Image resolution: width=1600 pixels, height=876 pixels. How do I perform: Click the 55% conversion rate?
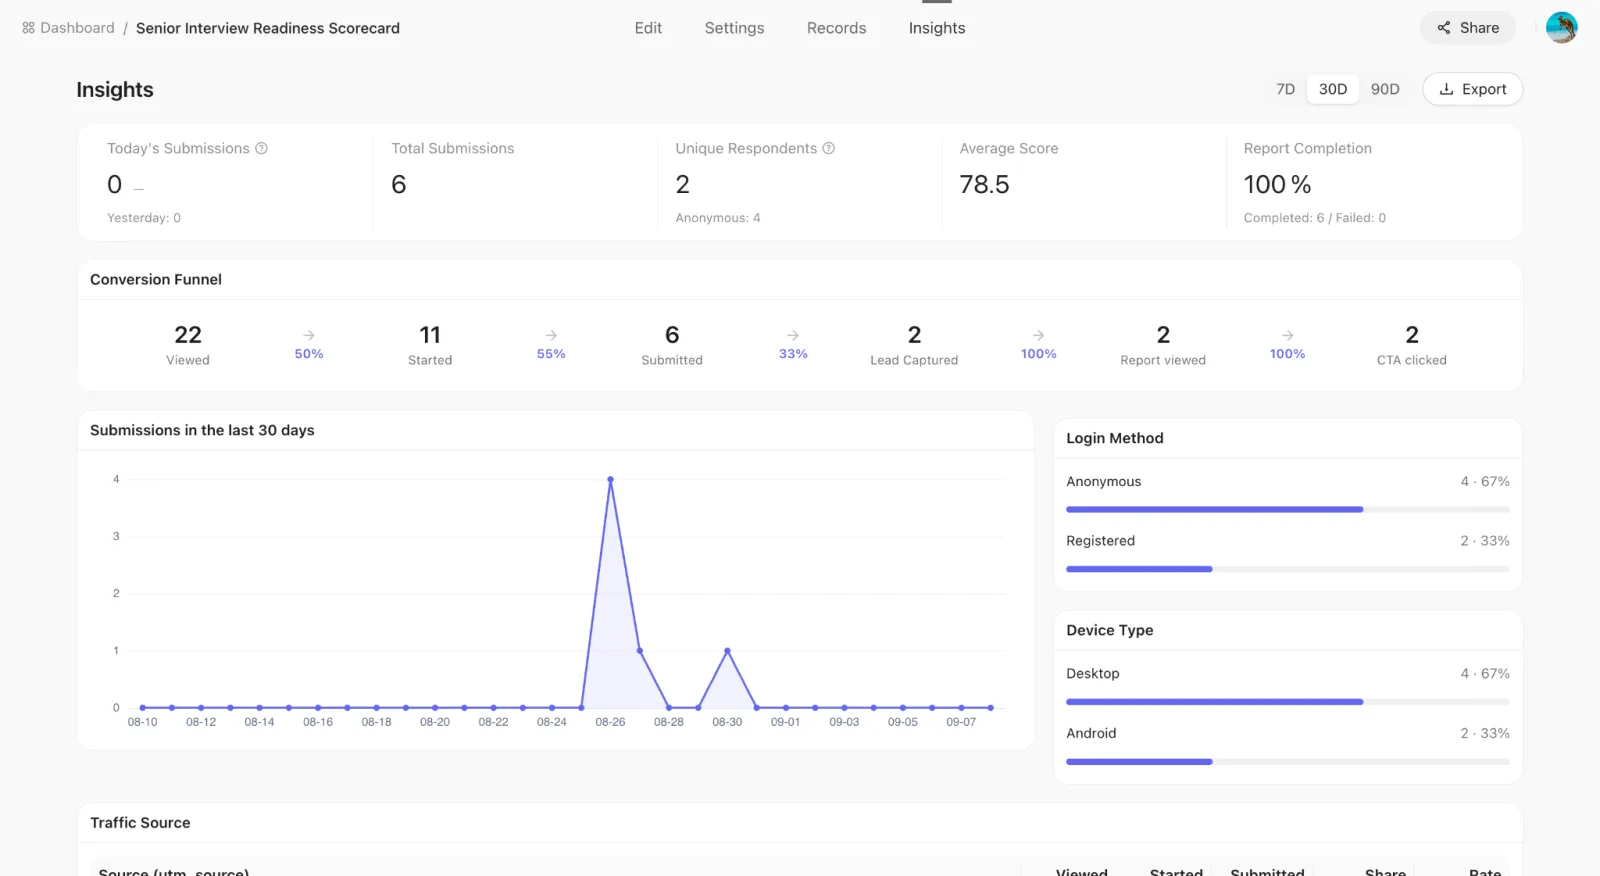551,354
